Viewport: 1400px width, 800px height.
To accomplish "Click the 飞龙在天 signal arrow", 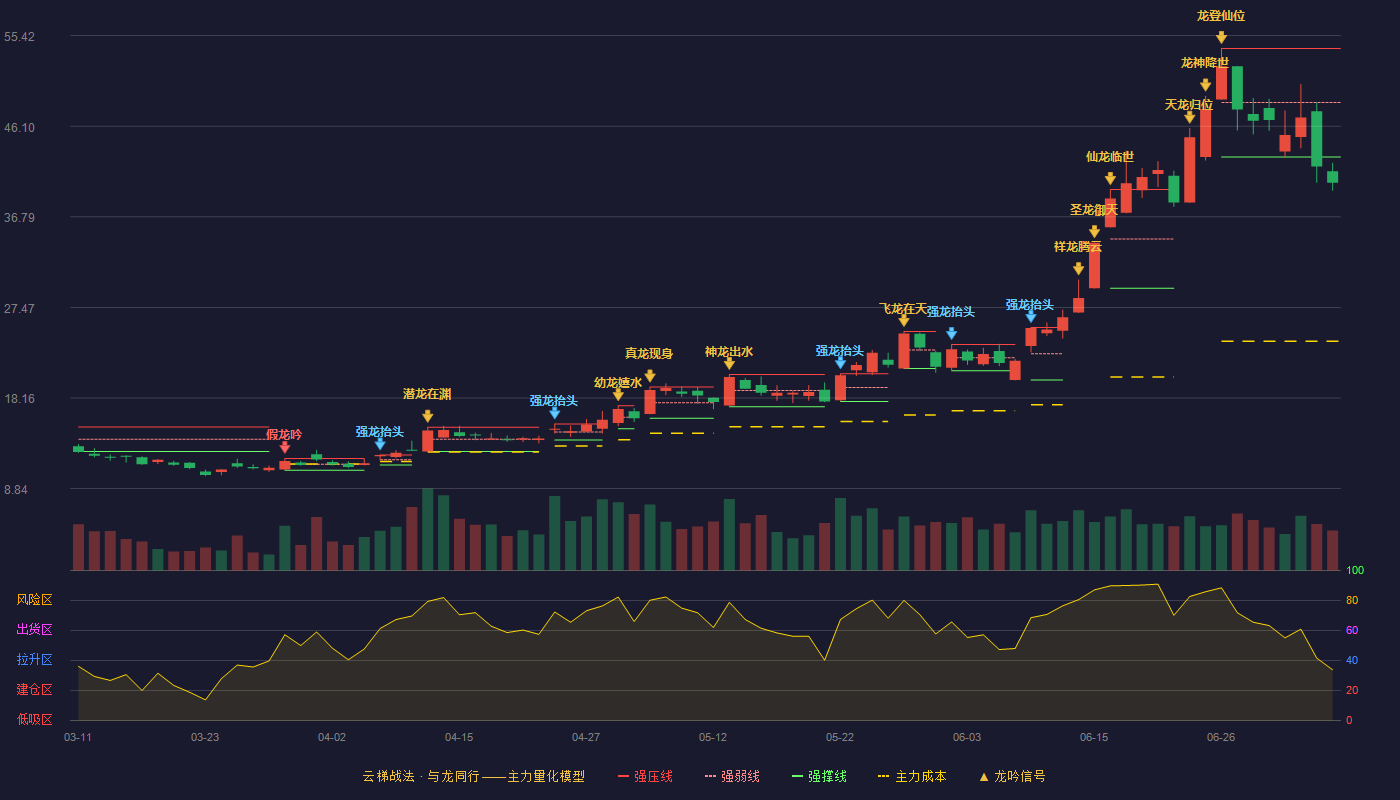I will pyautogui.click(x=904, y=321).
